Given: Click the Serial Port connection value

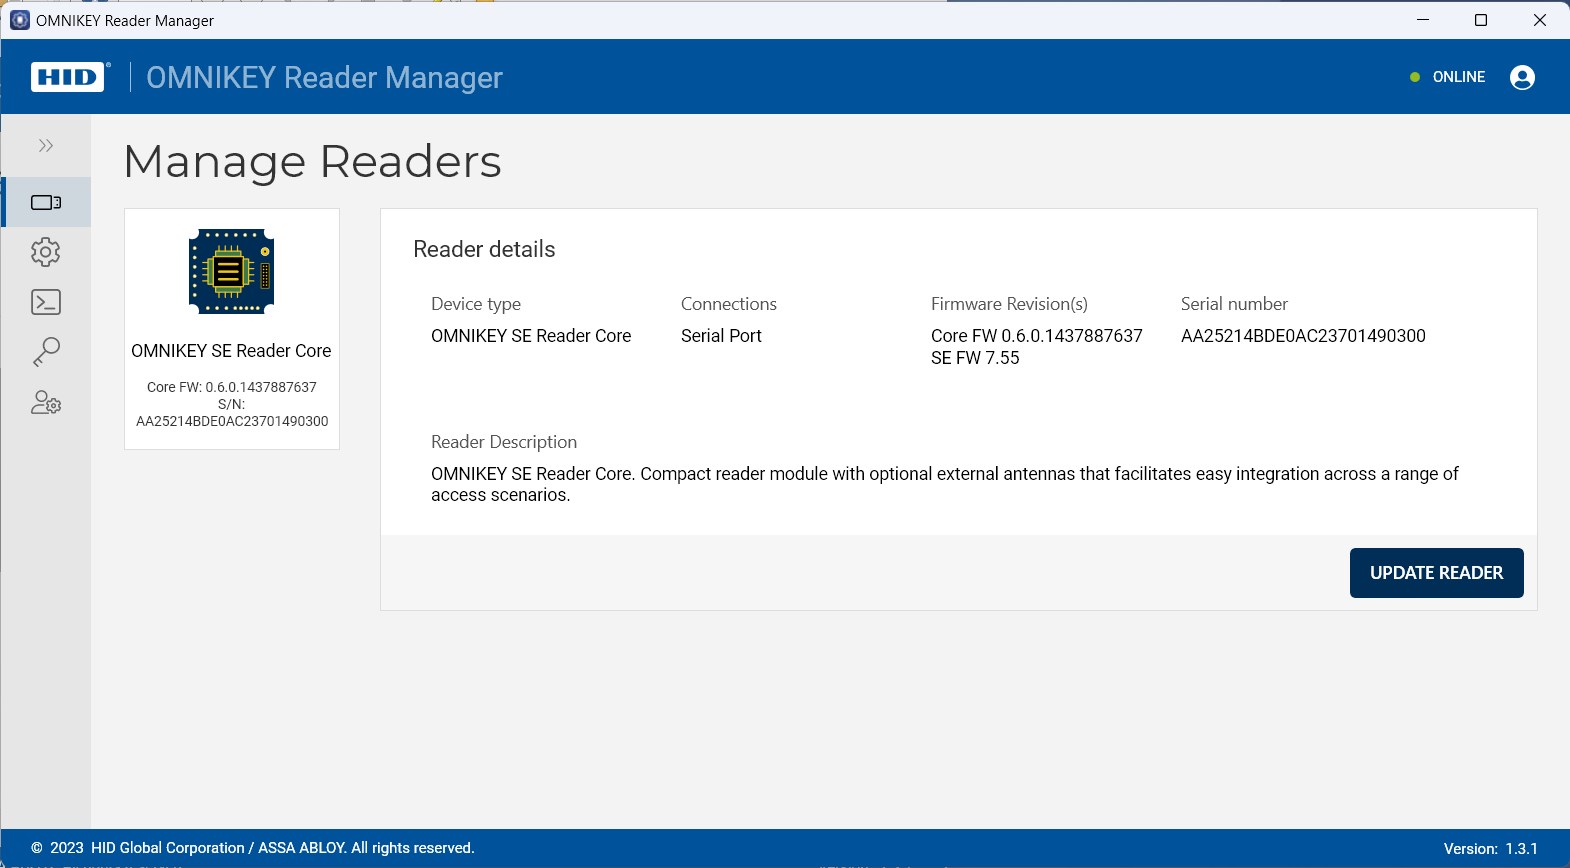Looking at the screenshot, I should click(721, 336).
